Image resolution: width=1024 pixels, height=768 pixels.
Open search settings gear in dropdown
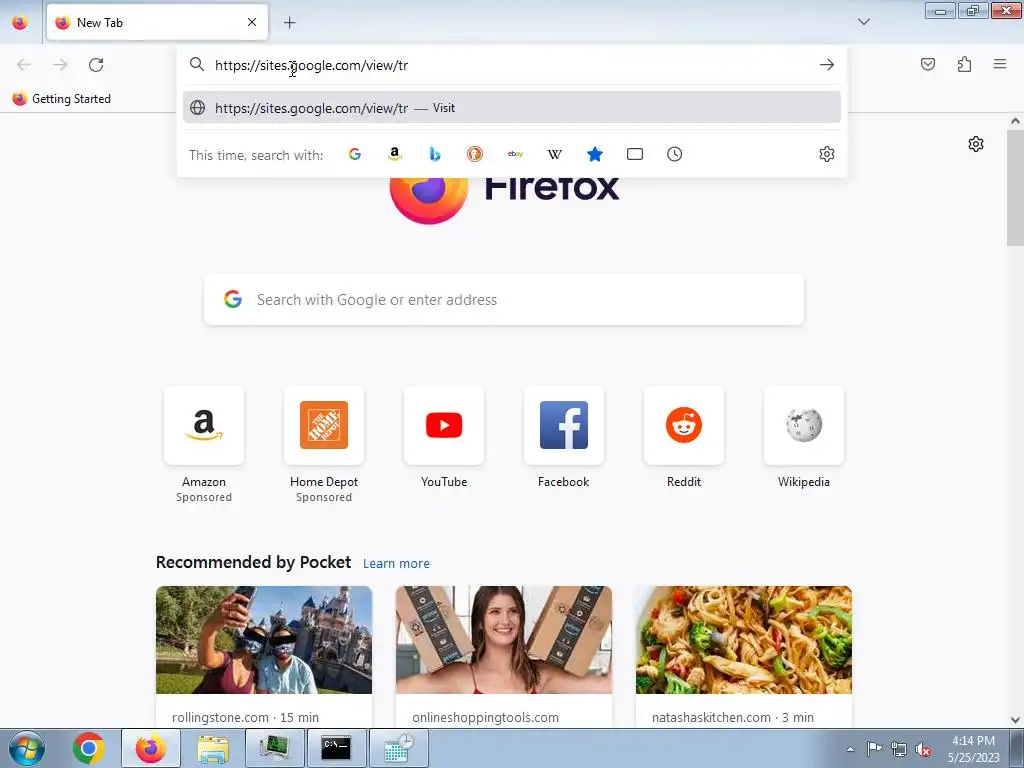827,154
